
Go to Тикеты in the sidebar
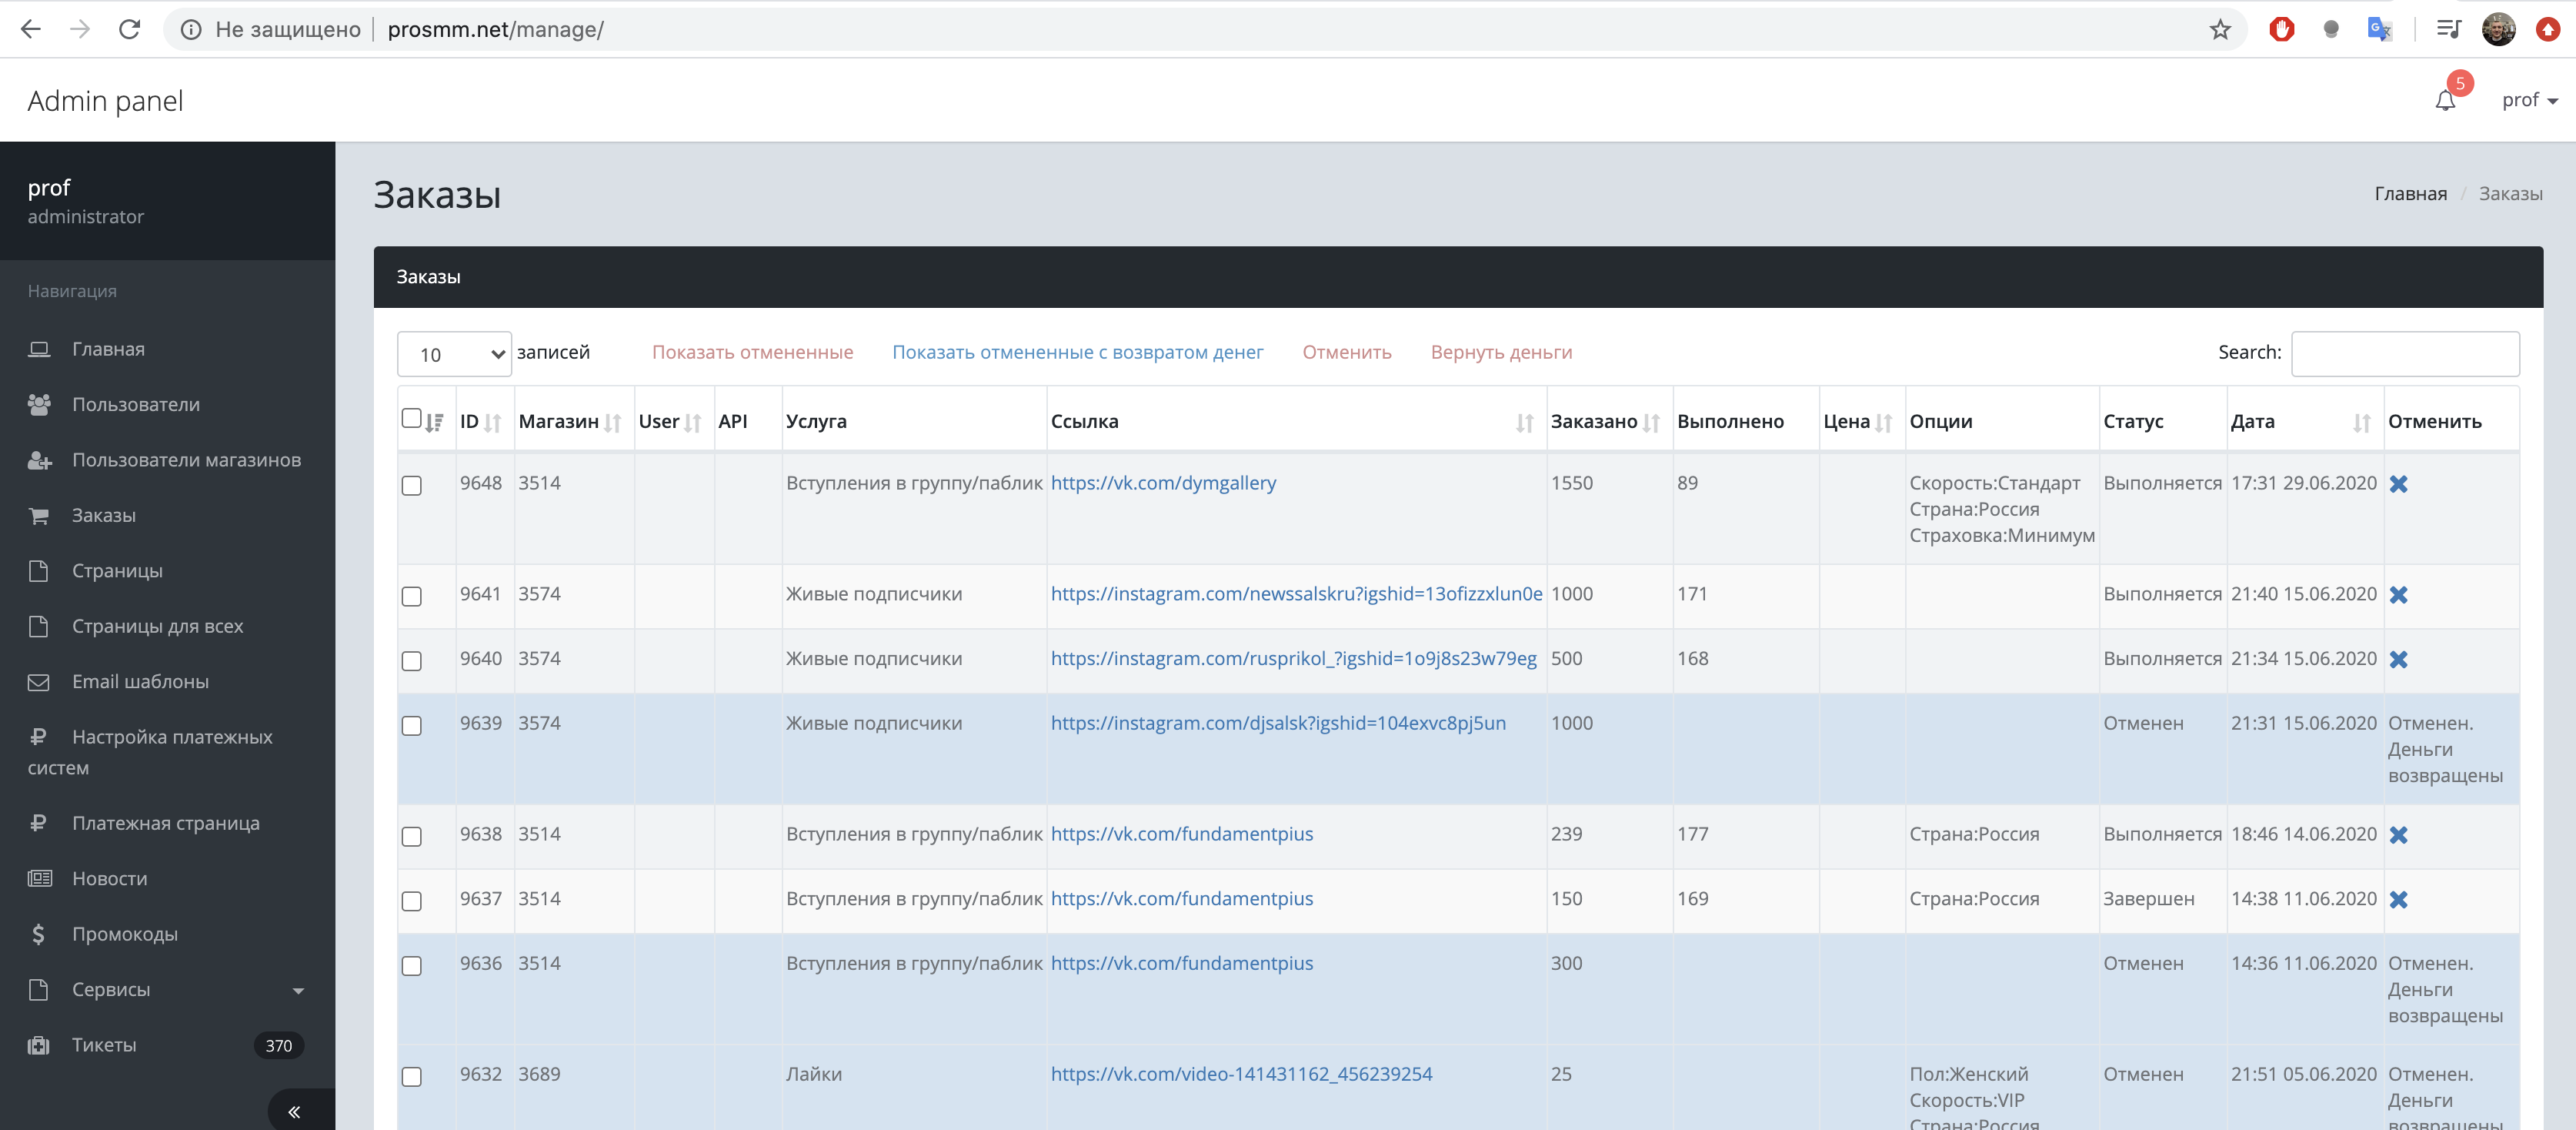coord(104,1044)
